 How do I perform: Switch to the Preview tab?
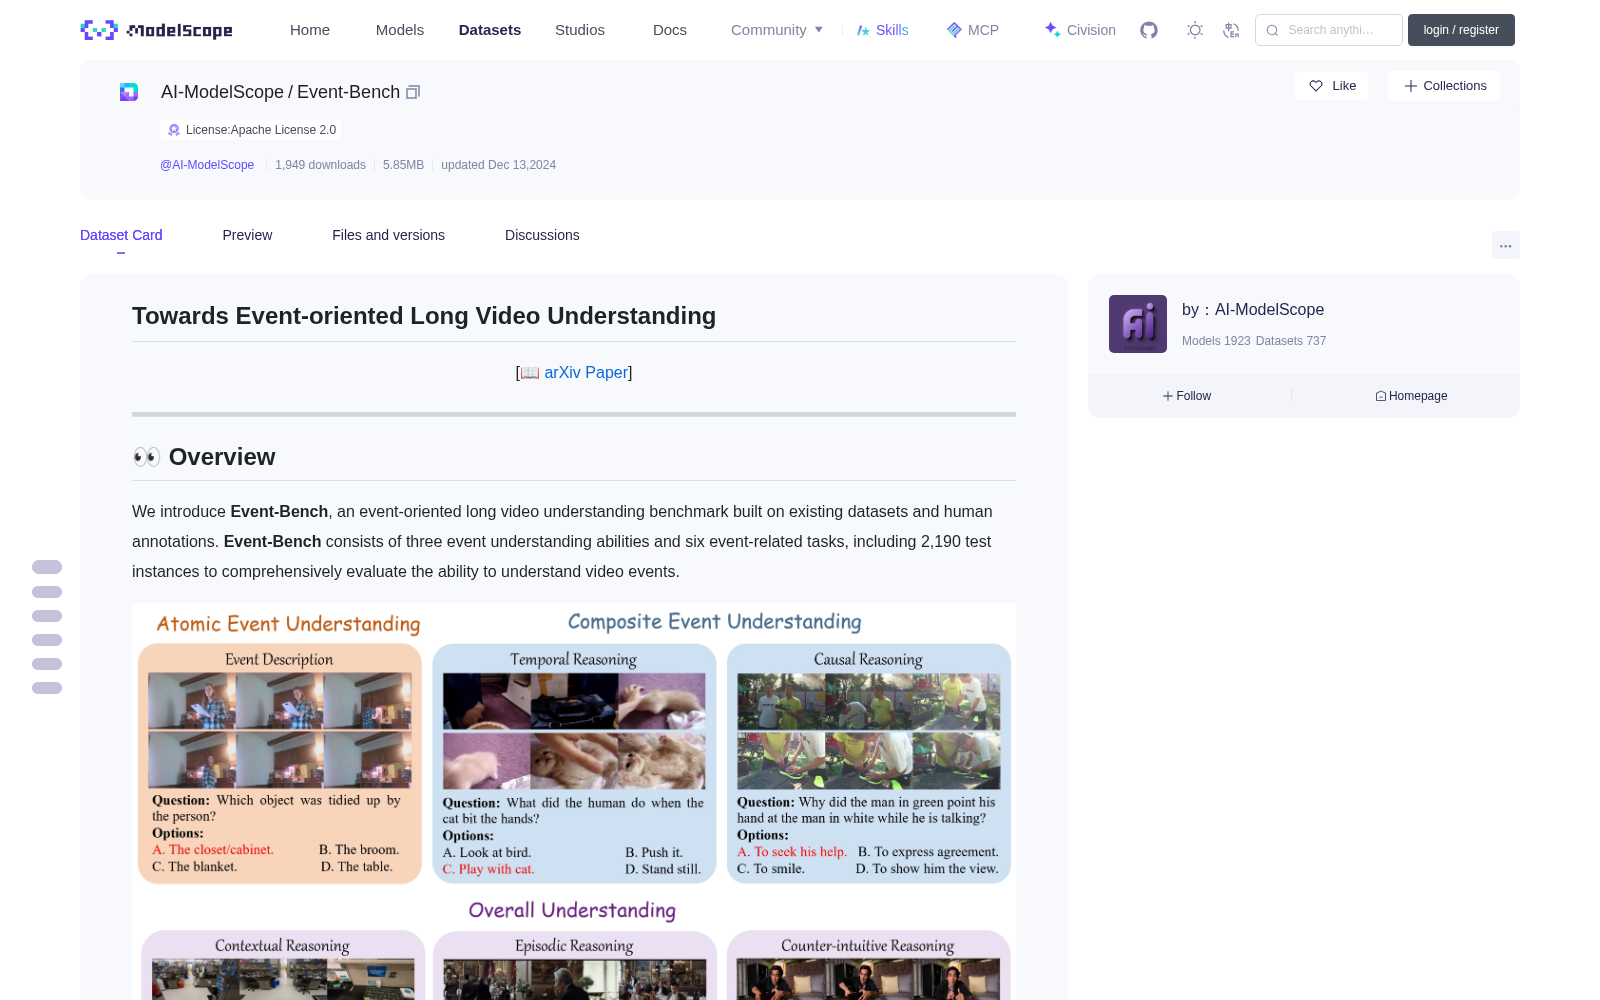click(x=247, y=235)
